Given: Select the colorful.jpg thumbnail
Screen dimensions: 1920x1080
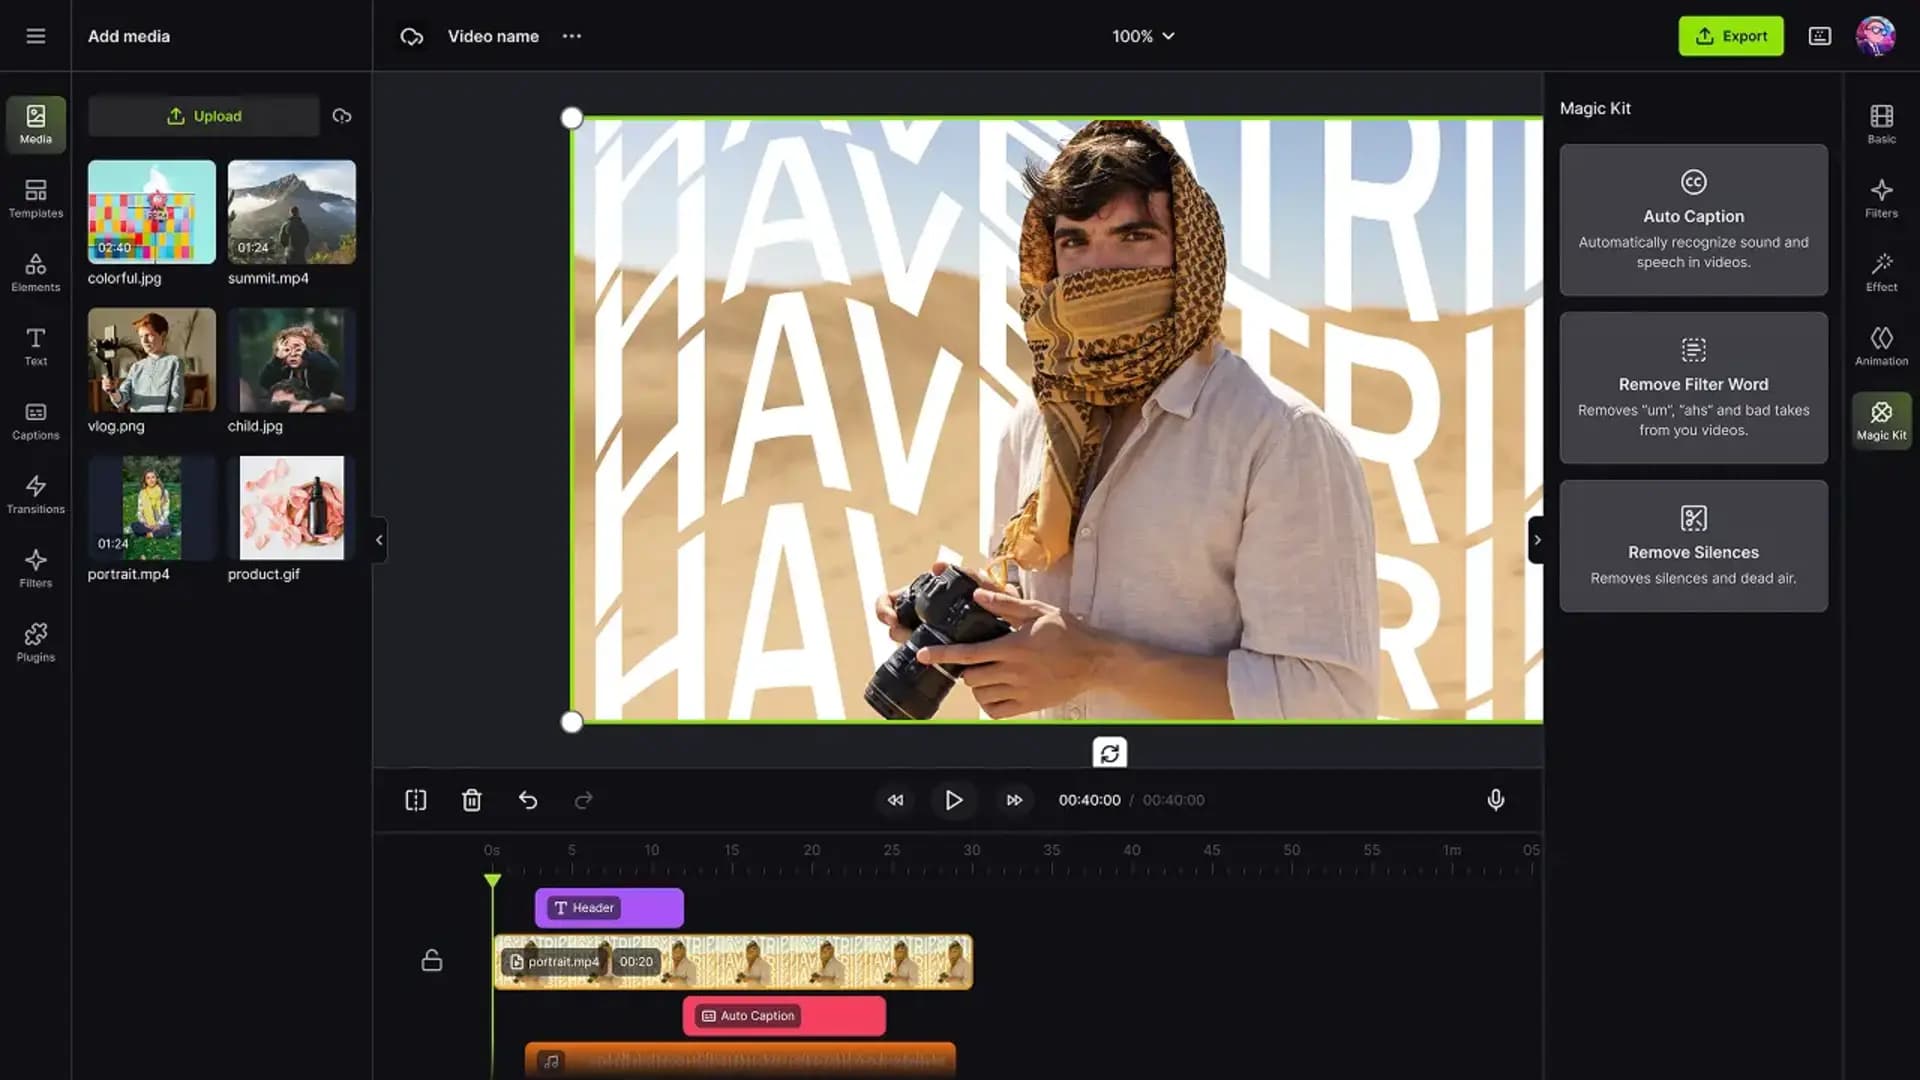Looking at the screenshot, I should click(152, 212).
